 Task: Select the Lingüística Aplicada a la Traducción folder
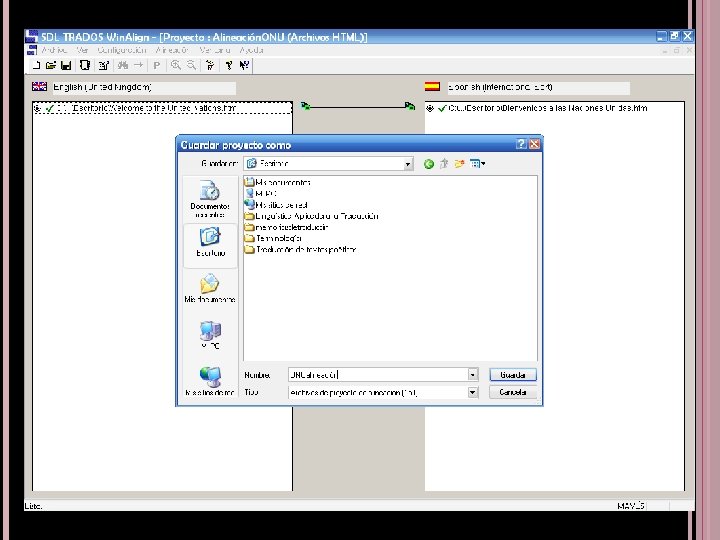tap(311, 216)
